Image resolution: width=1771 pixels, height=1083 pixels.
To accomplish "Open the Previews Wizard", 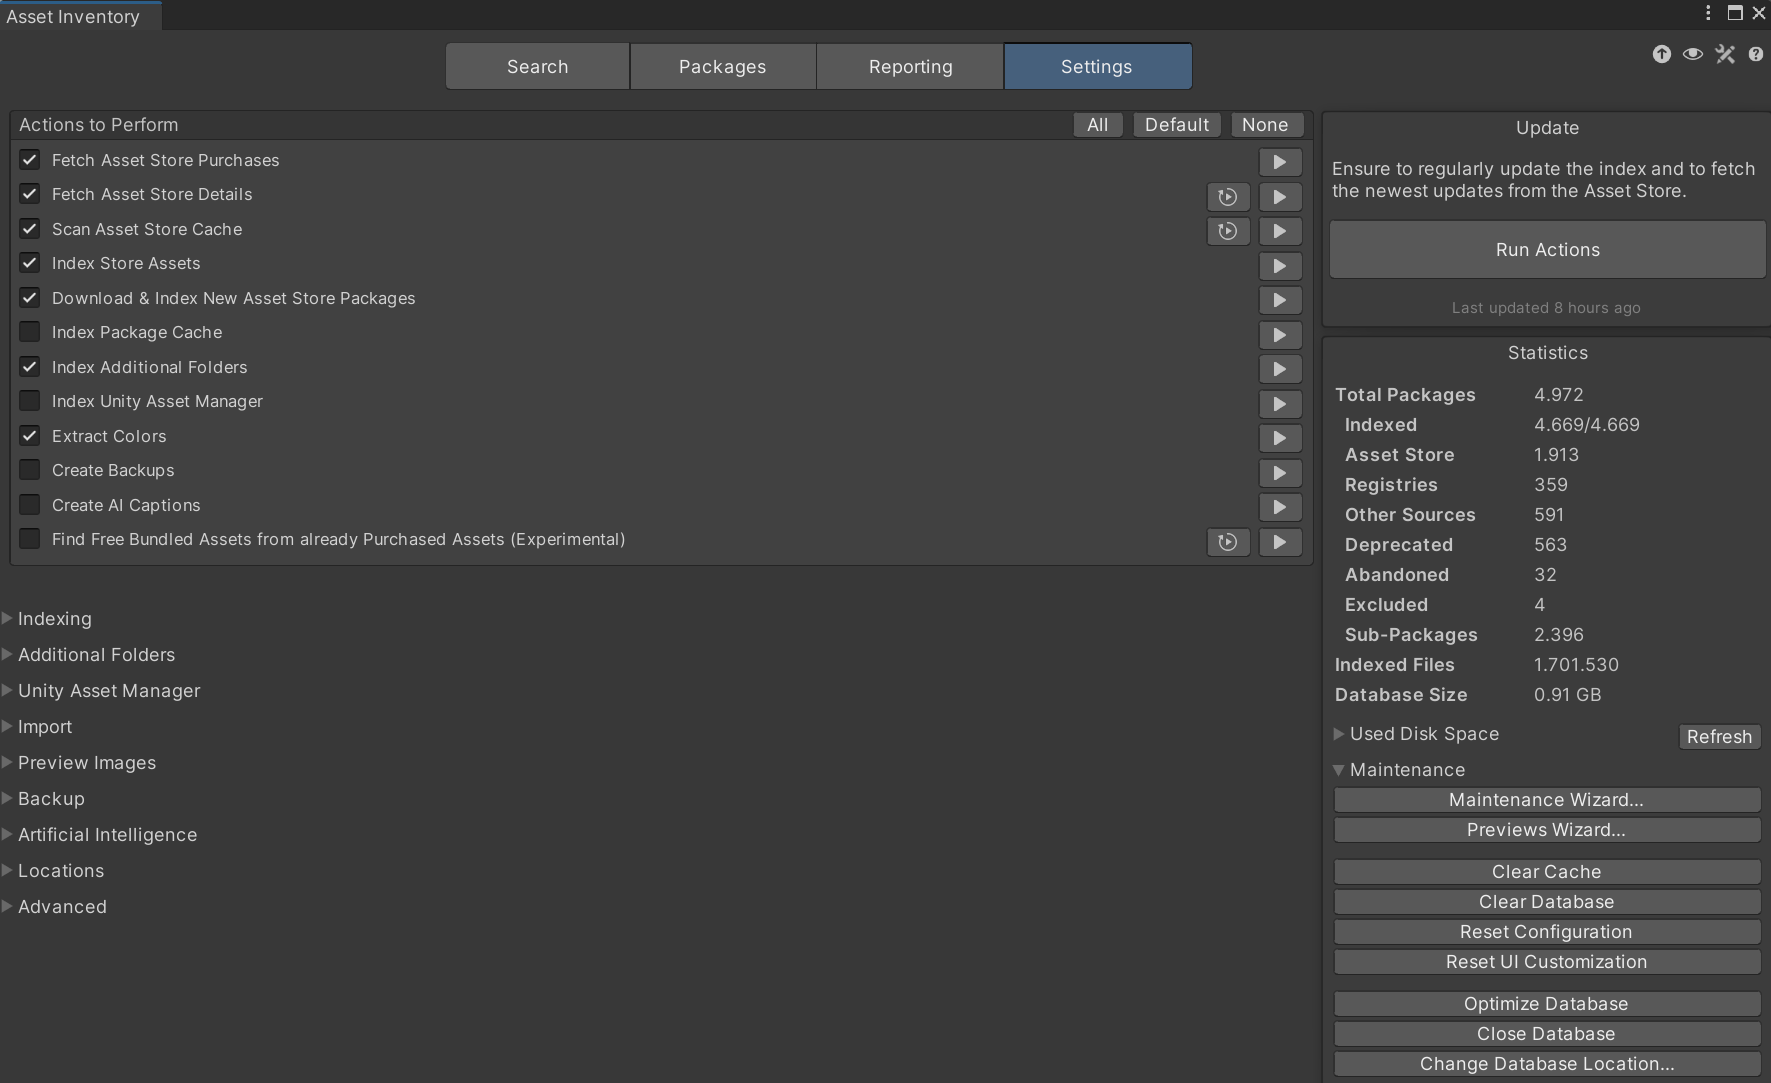I will 1547,830.
